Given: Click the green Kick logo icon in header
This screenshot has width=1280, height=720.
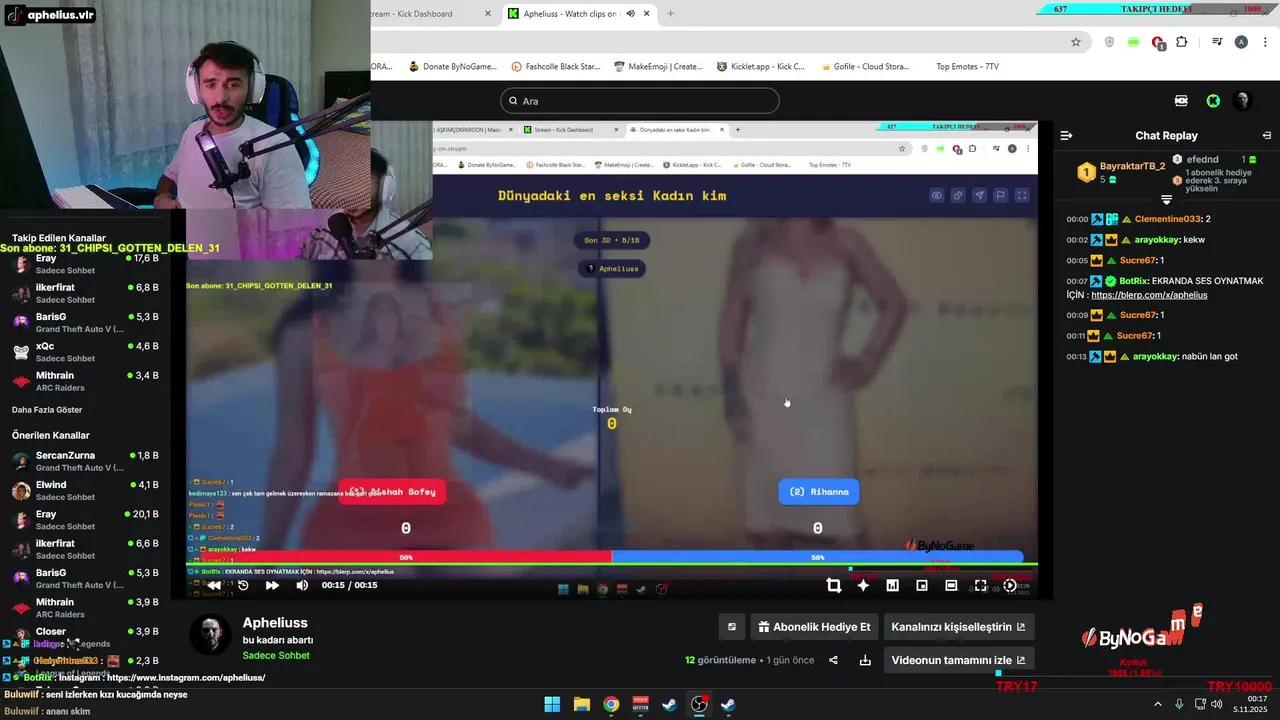Looking at the screenshot, I should pyautogui.click(x=1213, y=101).
